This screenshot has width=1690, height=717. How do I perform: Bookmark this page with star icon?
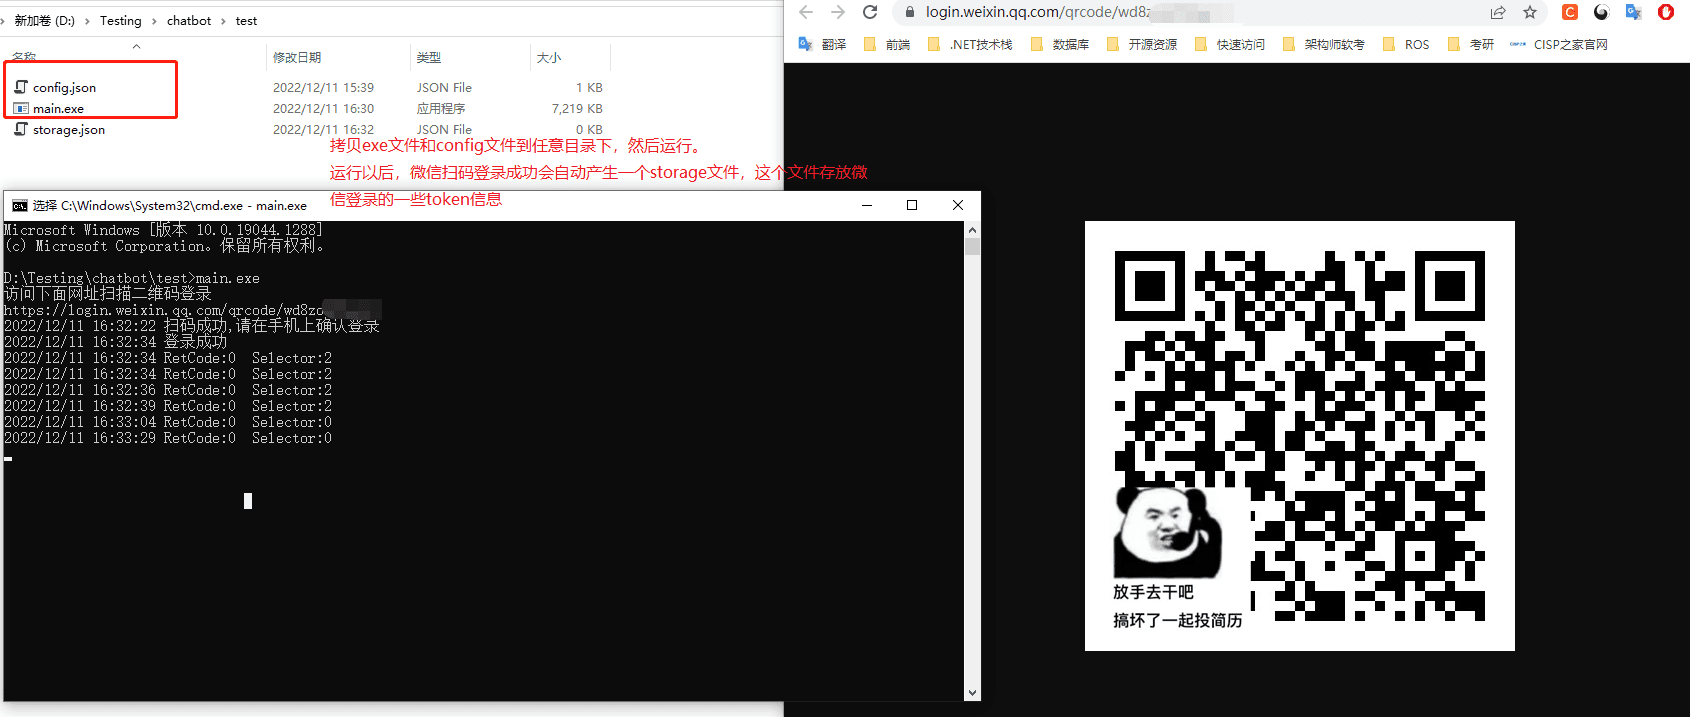tap(1530, 12)
